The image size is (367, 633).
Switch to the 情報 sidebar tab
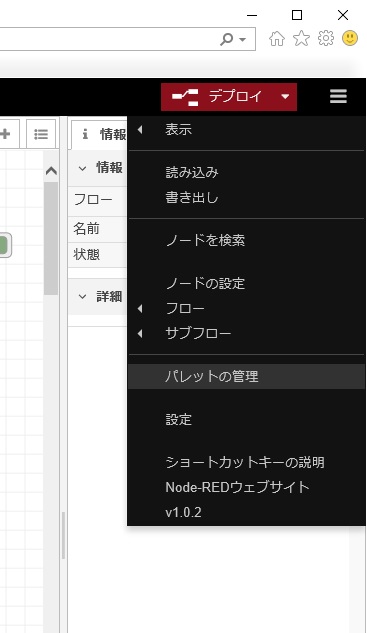[99, 134]
